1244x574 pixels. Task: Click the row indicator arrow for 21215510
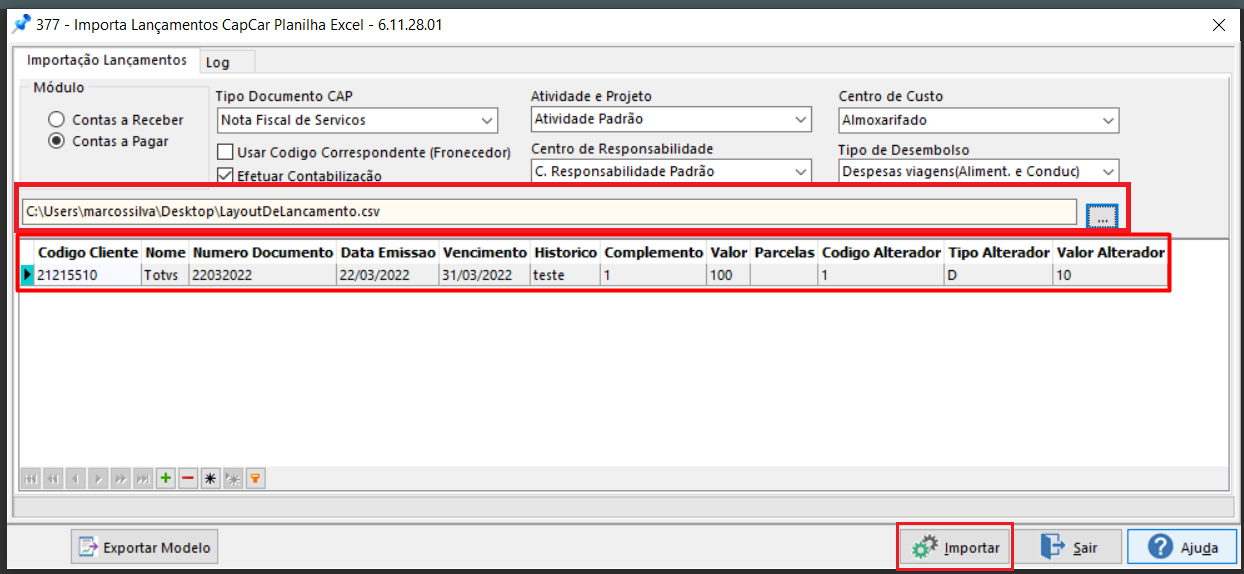coord(28,275)
